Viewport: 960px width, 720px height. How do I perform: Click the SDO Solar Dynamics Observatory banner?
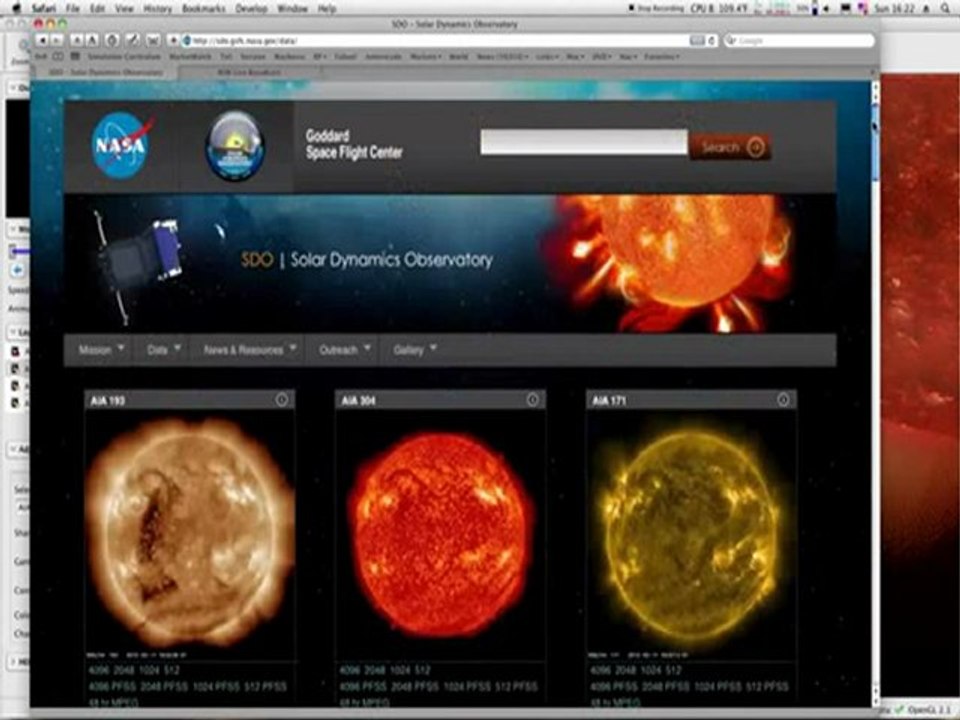coord(450,263)
